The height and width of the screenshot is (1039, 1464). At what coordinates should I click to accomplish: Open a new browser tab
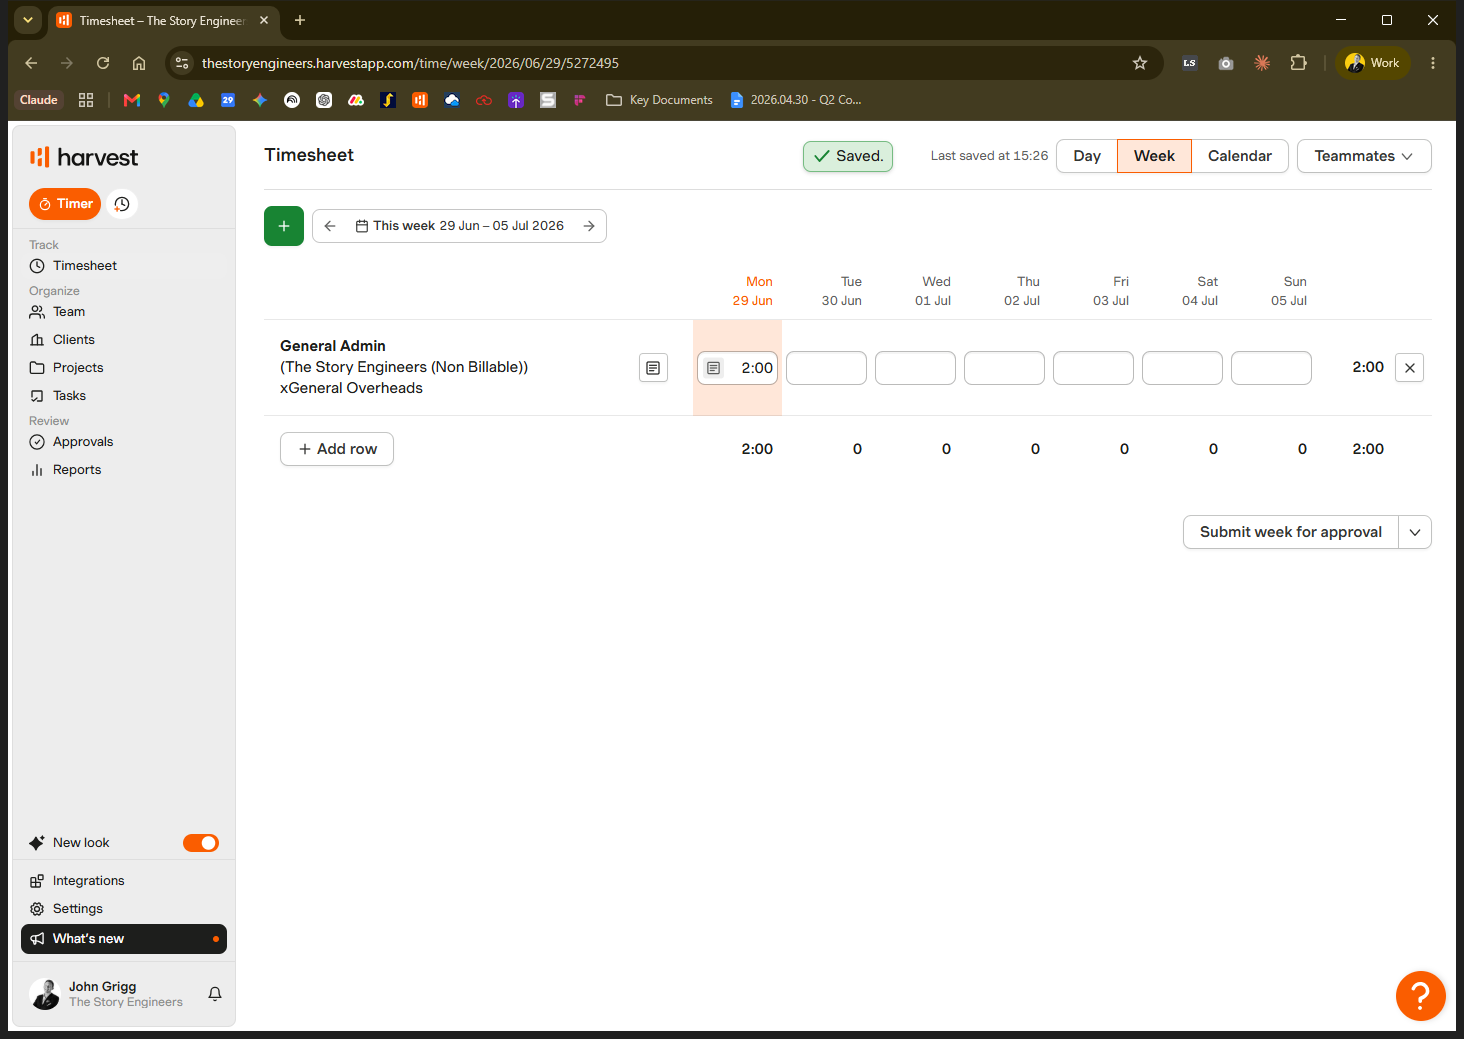pyautogui.click(x=300, y=20)
